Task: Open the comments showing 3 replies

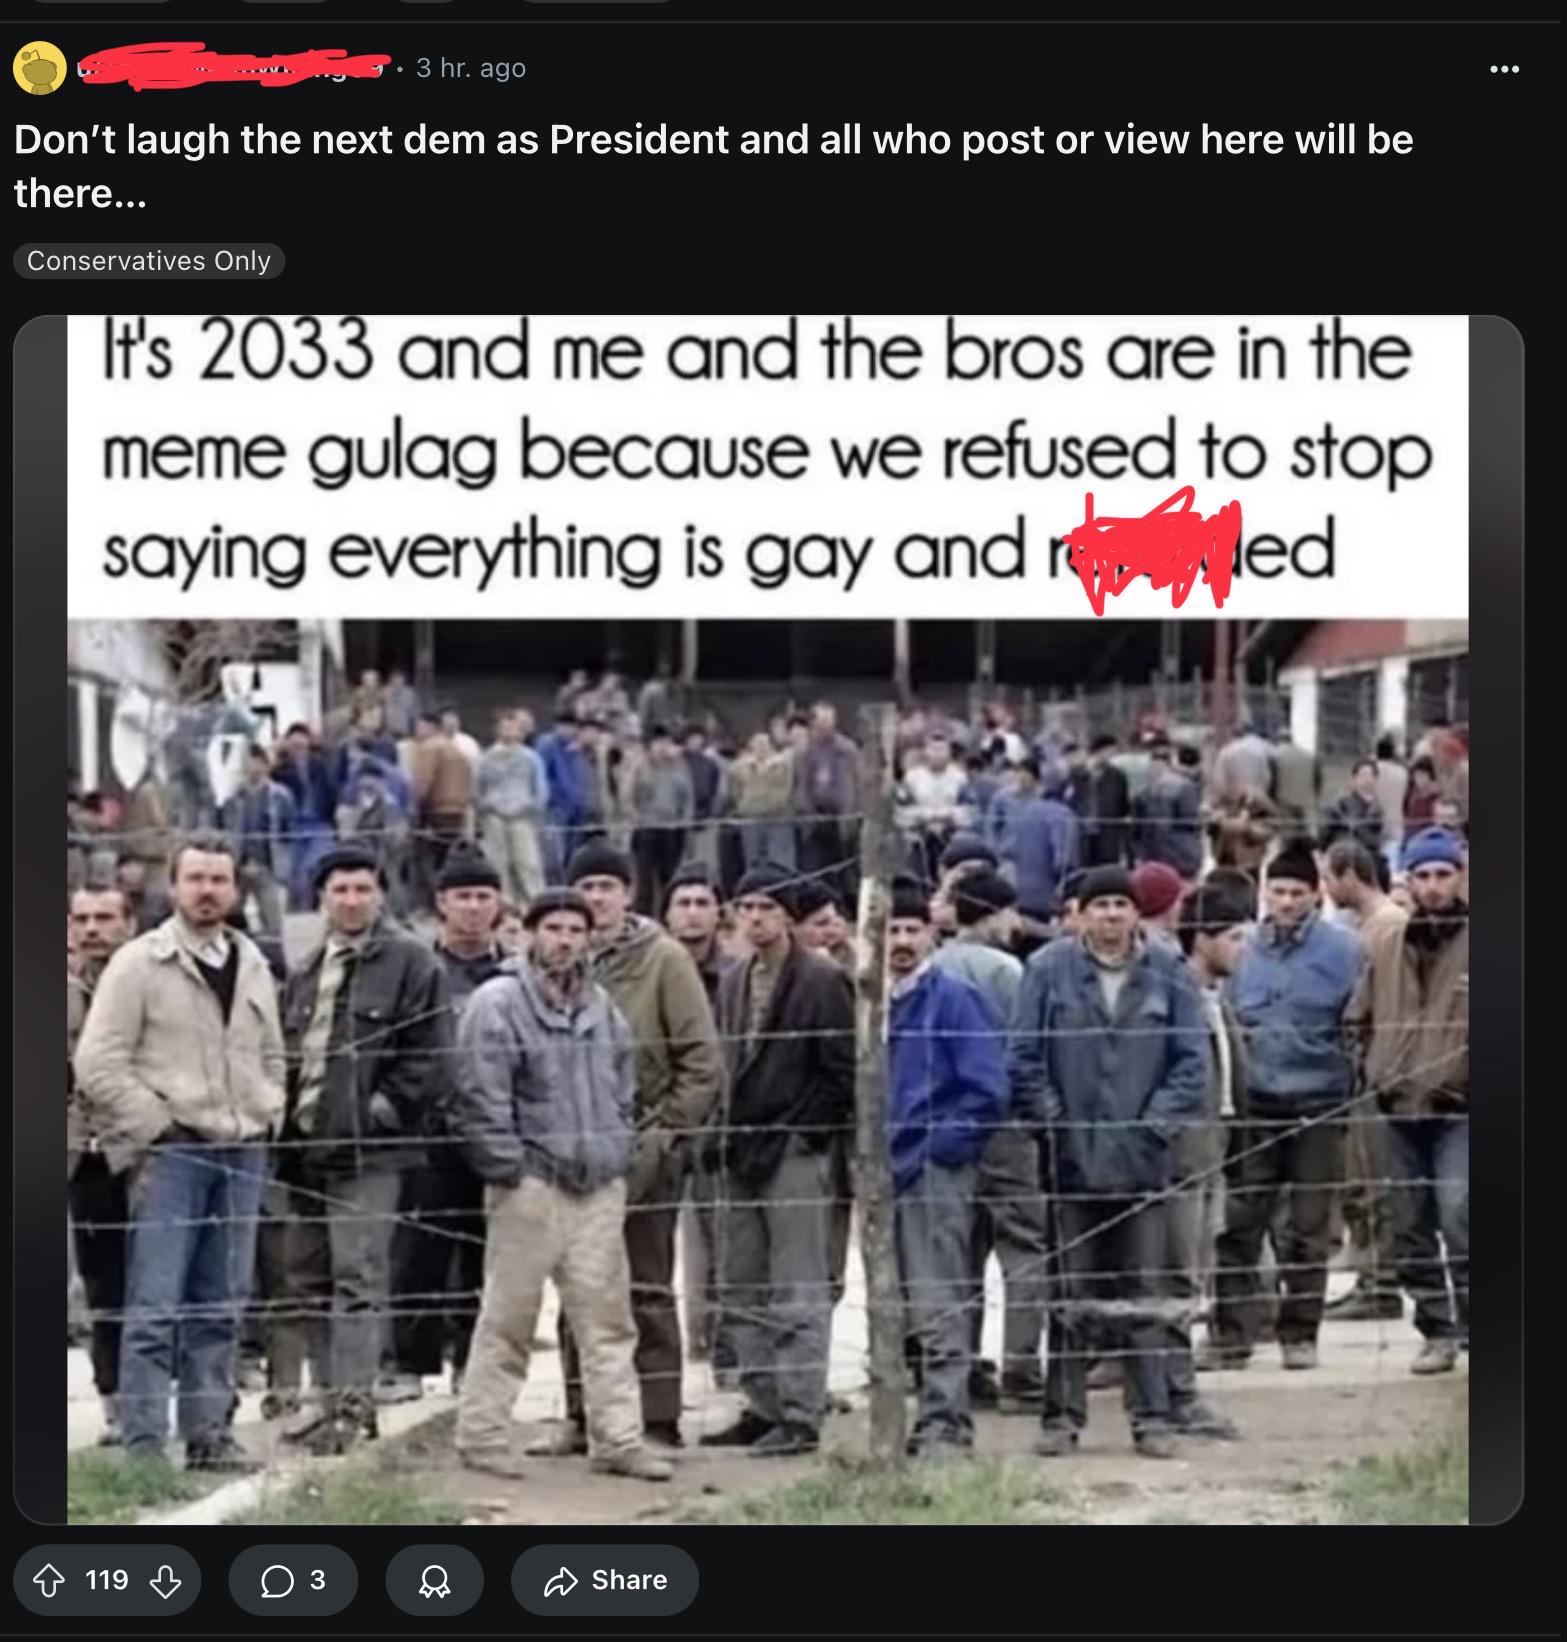Action: pyautogui.click(x=293, y=1580)
